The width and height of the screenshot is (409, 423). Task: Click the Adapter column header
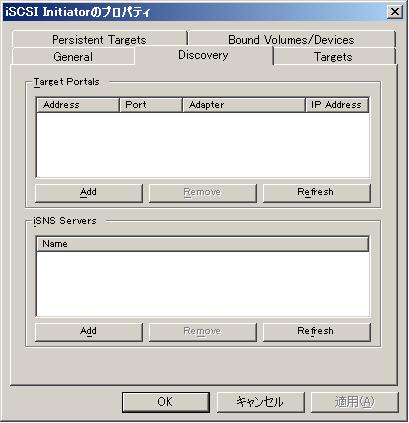tap(244, 105)
